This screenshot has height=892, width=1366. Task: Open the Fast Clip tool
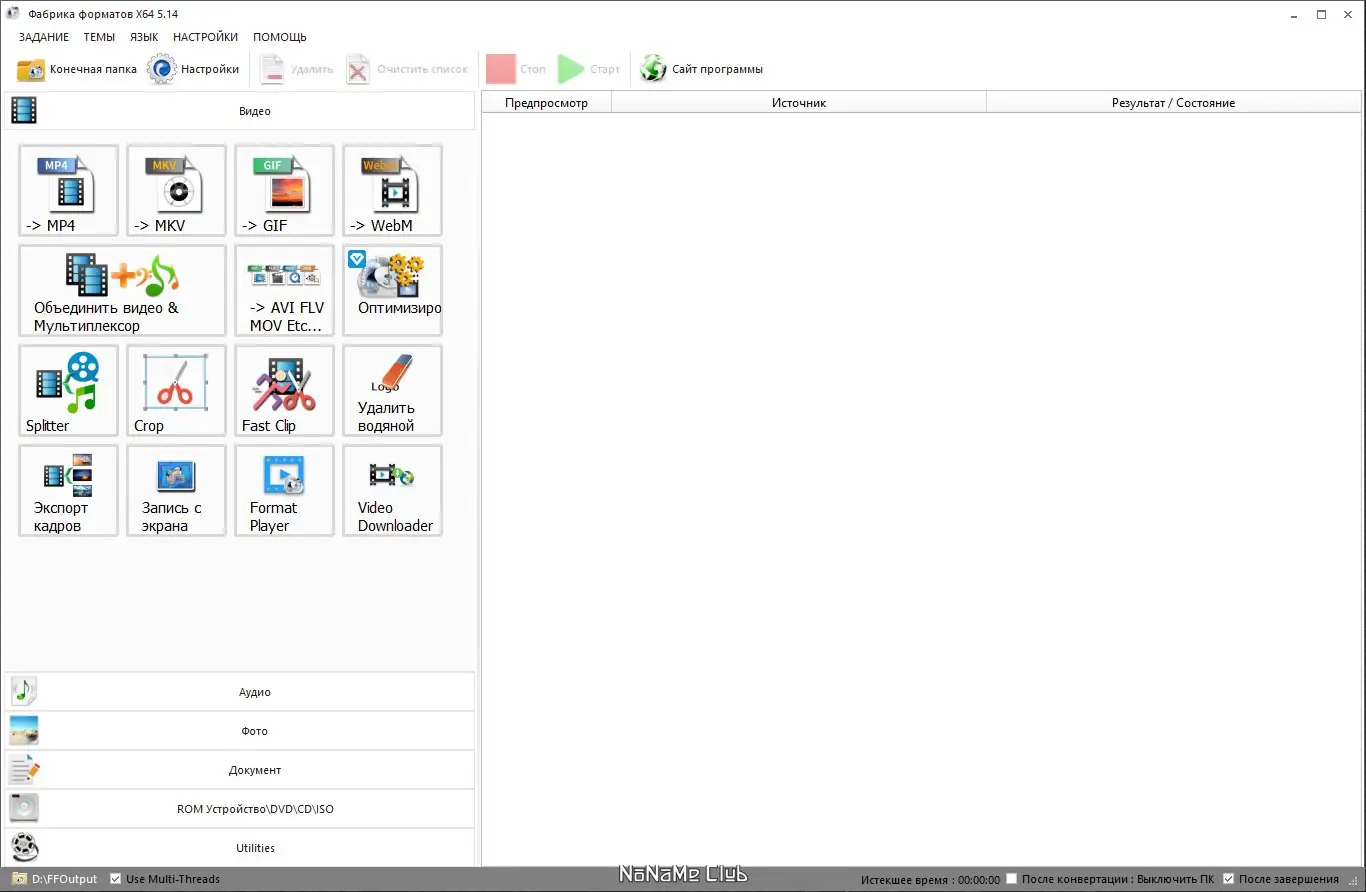pyautogui.click(x=284, y=390)
